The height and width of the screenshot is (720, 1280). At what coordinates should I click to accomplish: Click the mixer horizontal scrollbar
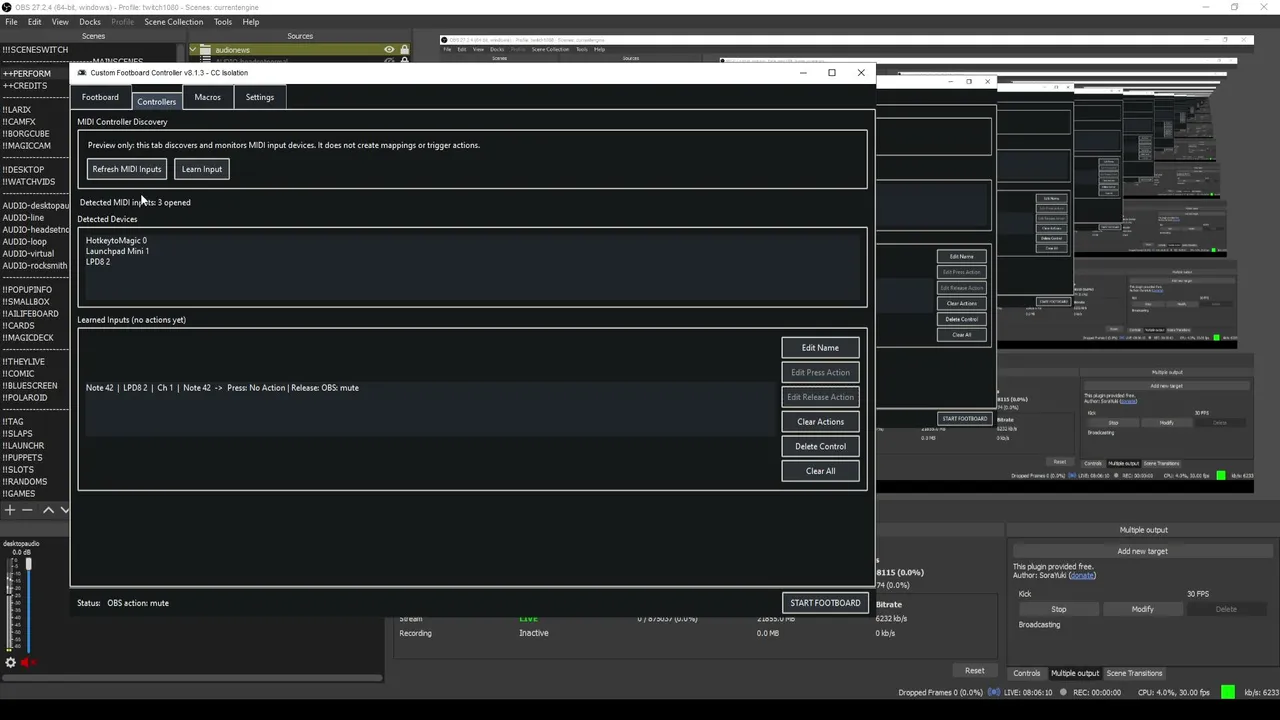coord(191,677)
